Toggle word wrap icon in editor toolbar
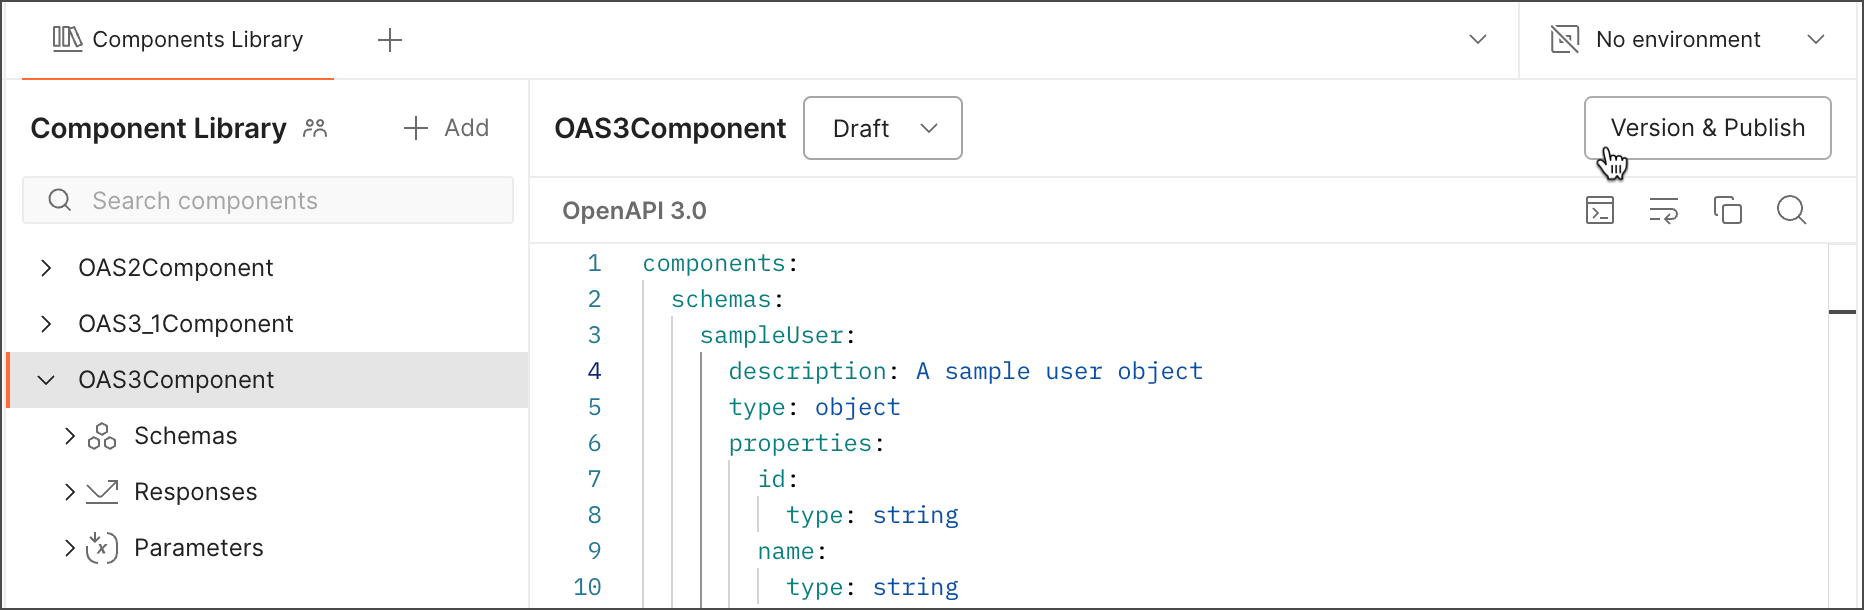 pyautogui.click(x=1663, y=210)
